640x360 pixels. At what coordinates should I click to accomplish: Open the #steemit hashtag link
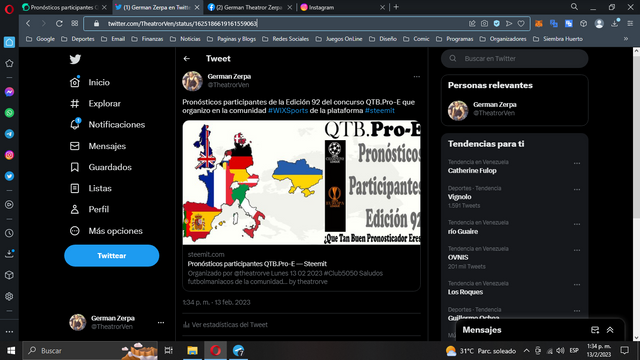click(380, 111)
